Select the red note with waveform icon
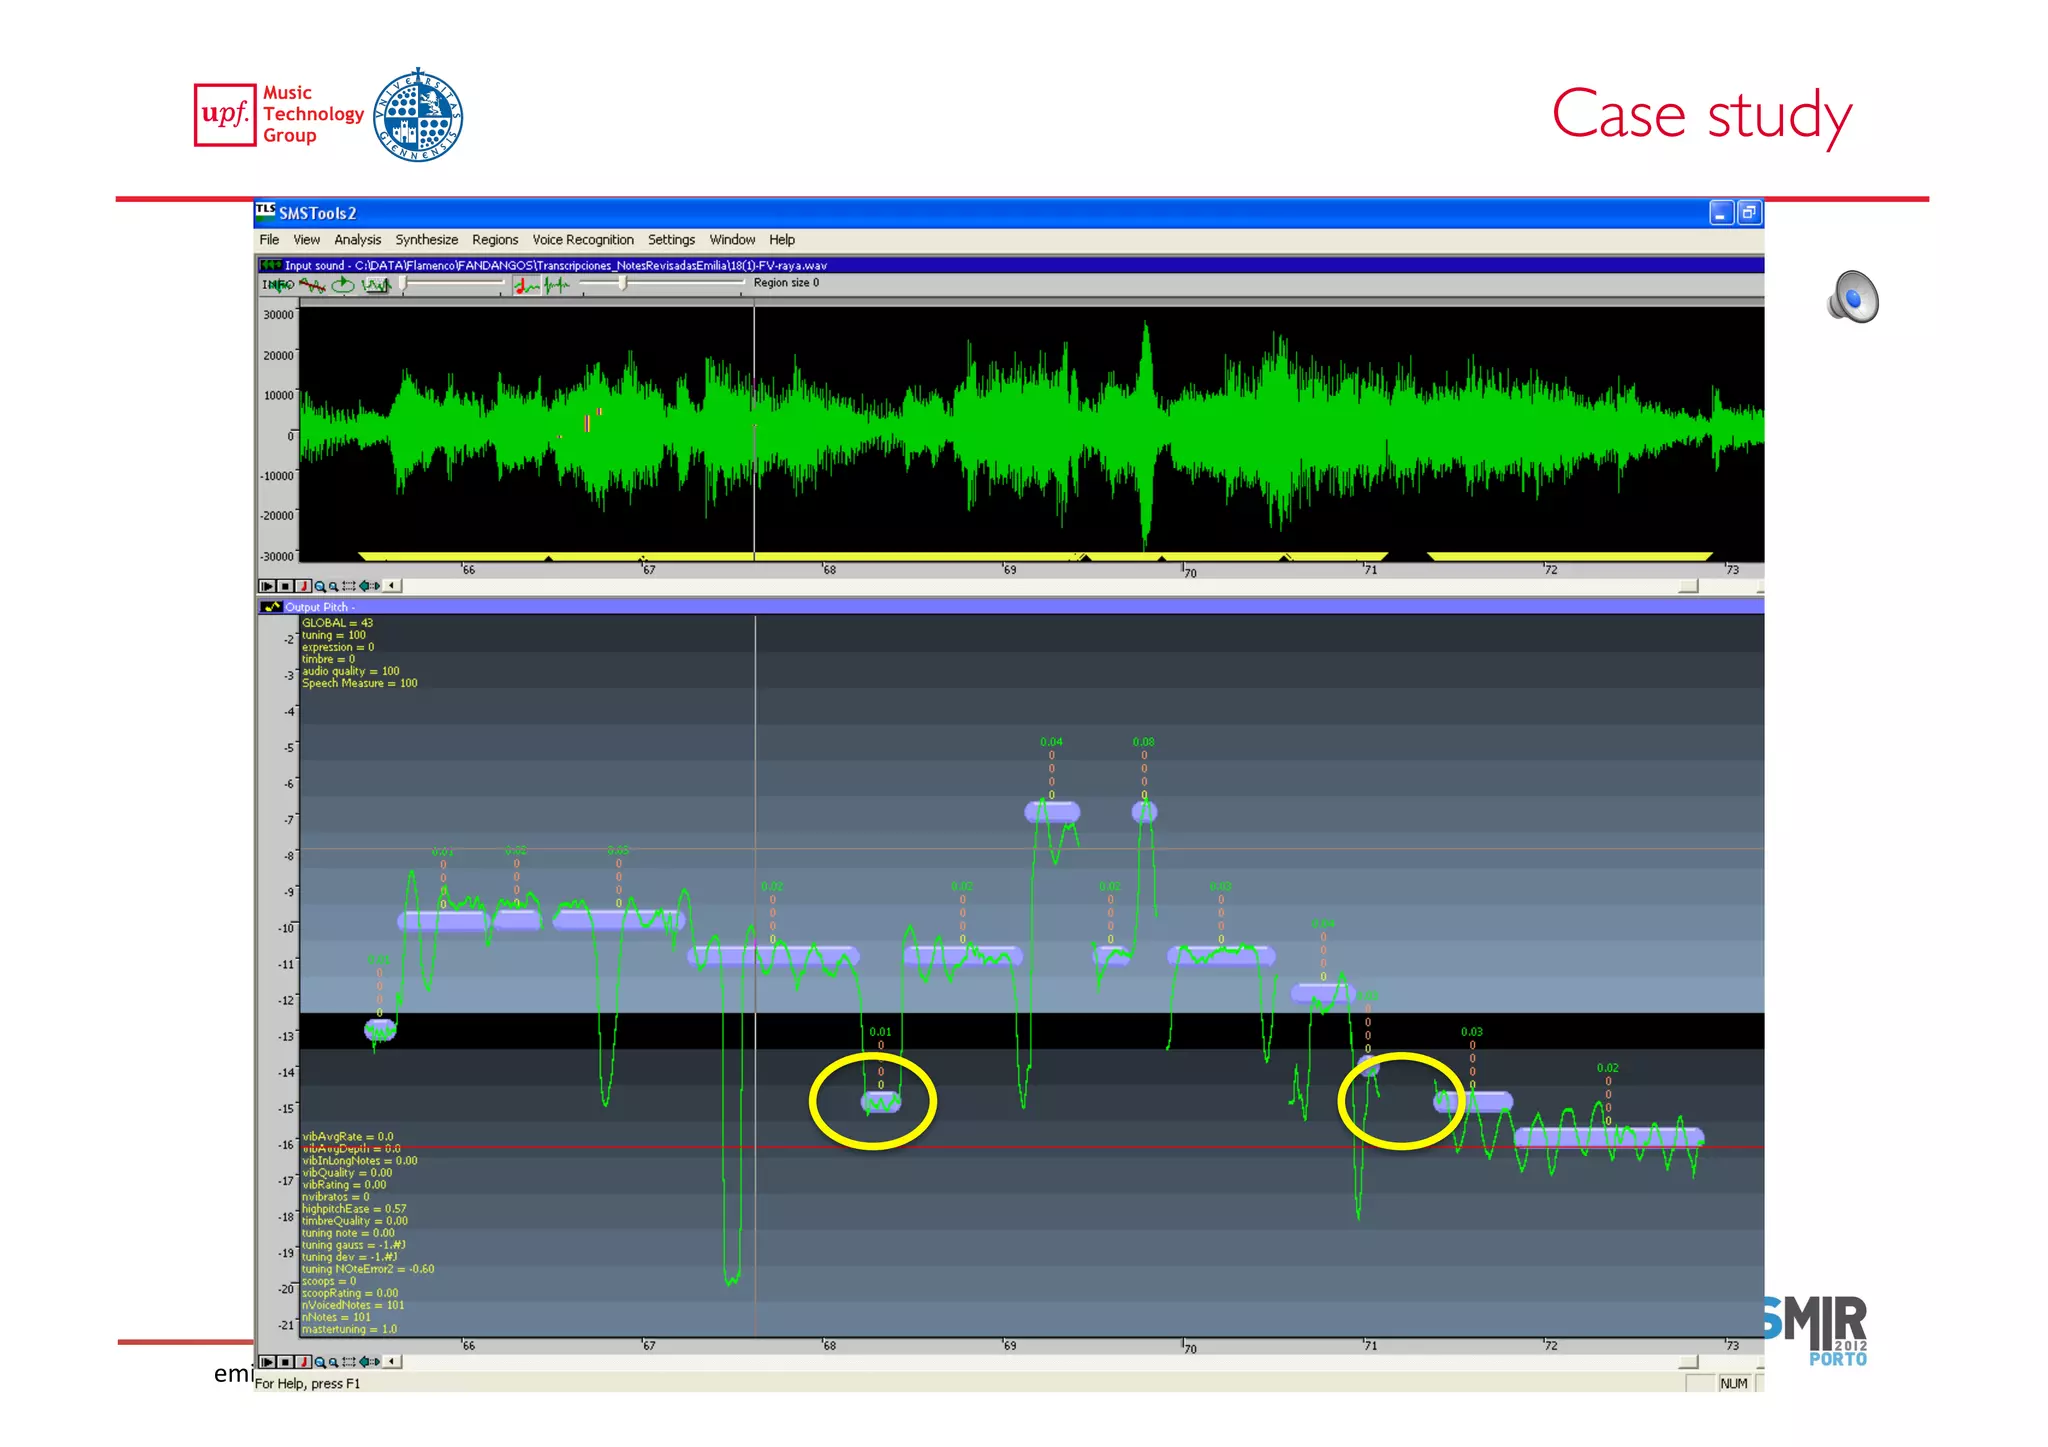 [x=527, y=286]
